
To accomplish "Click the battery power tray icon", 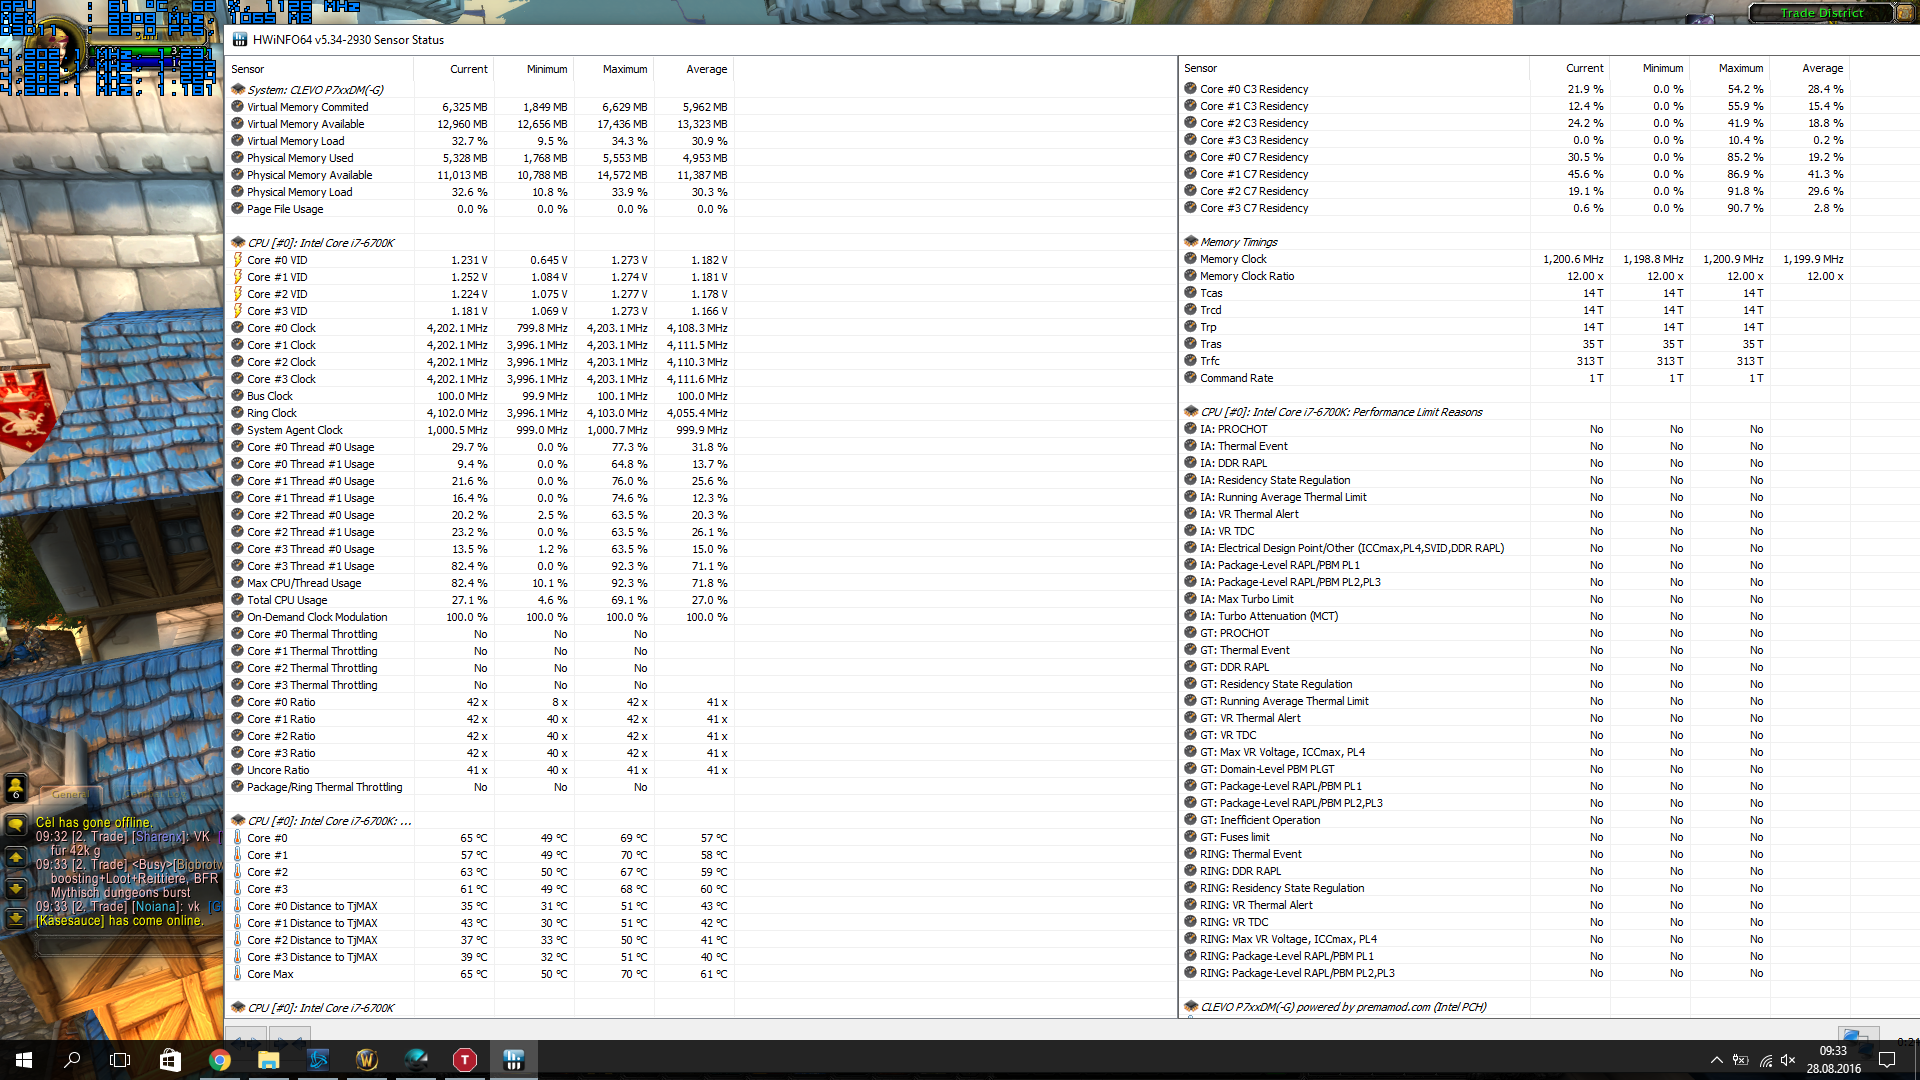I will pos(1741,1060).
